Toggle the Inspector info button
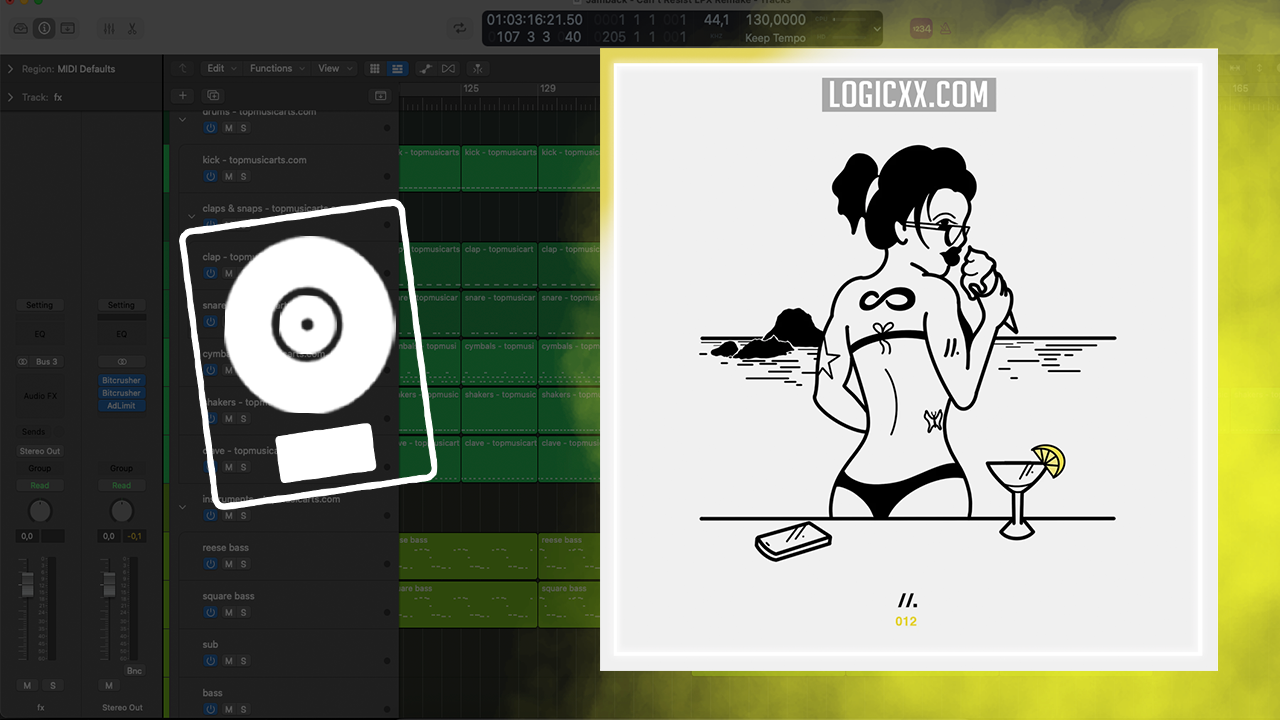Screen dimensions: 1280x720 [x=44, y=28]
